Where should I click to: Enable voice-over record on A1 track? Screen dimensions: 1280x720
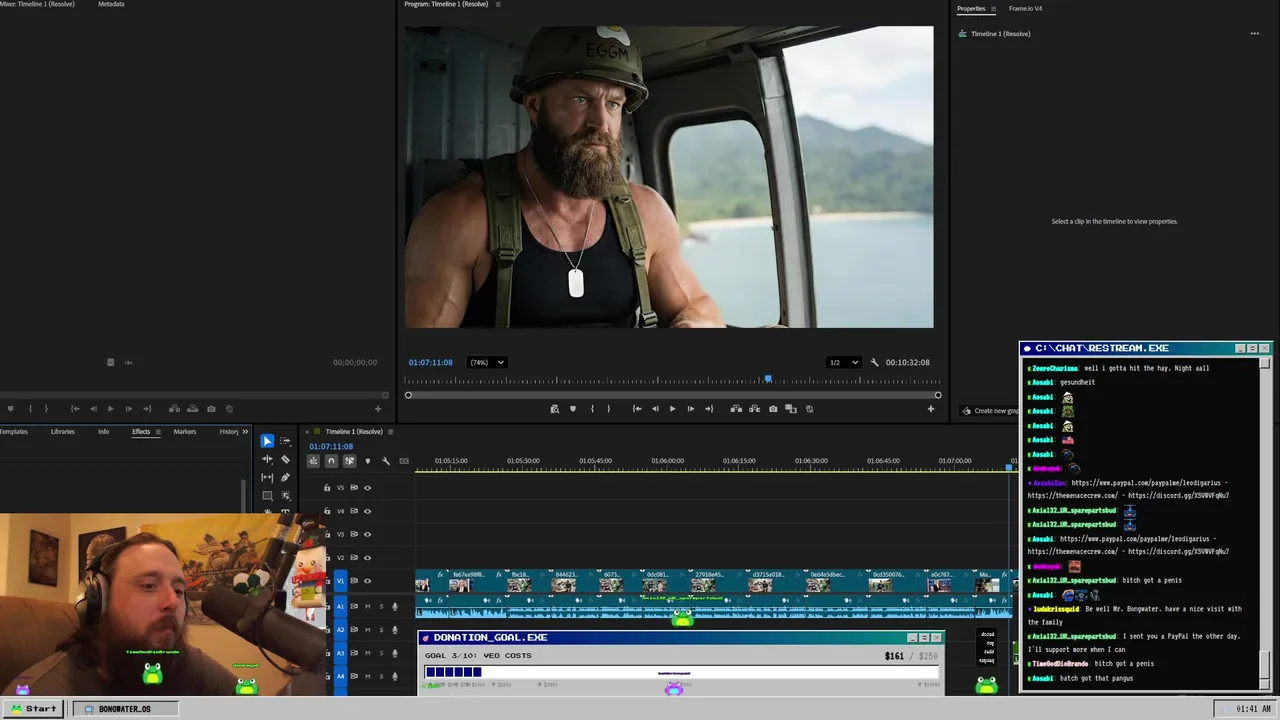point(395,606)
